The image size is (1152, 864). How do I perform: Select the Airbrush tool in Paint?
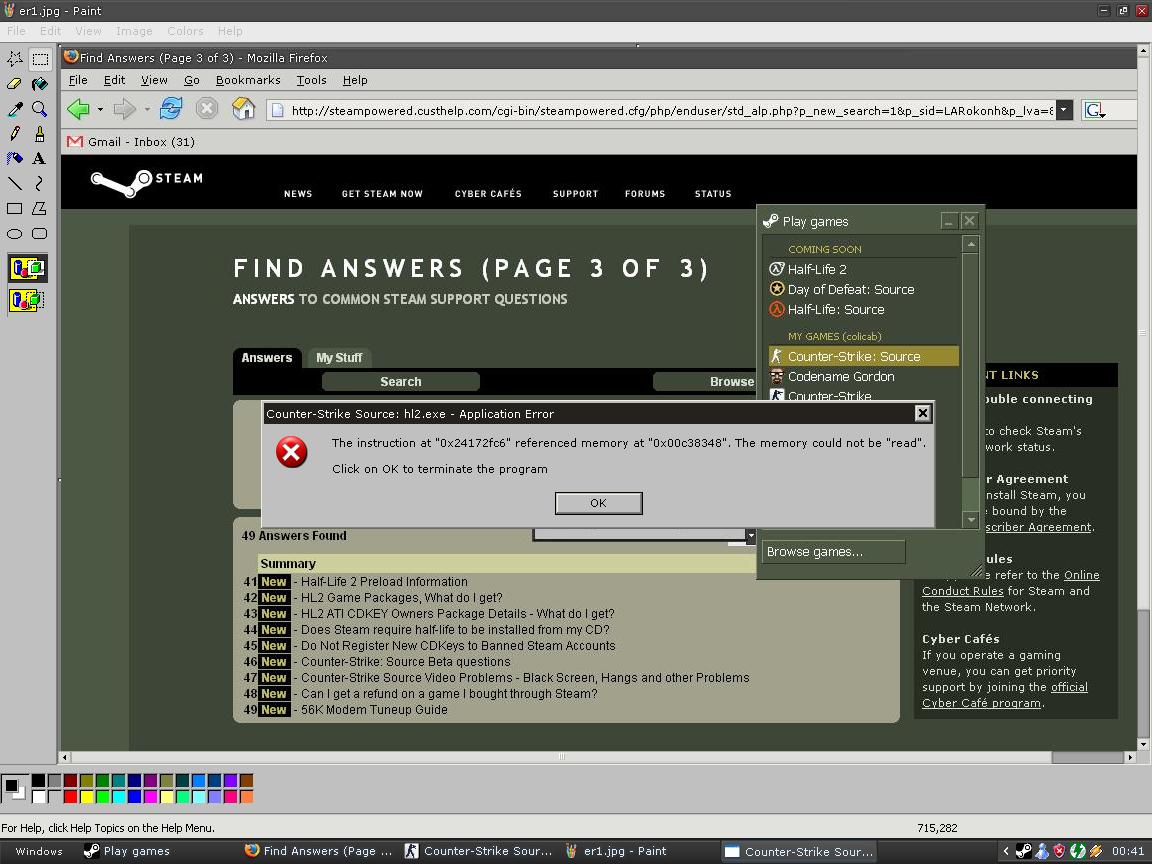(x=13, y=158)
